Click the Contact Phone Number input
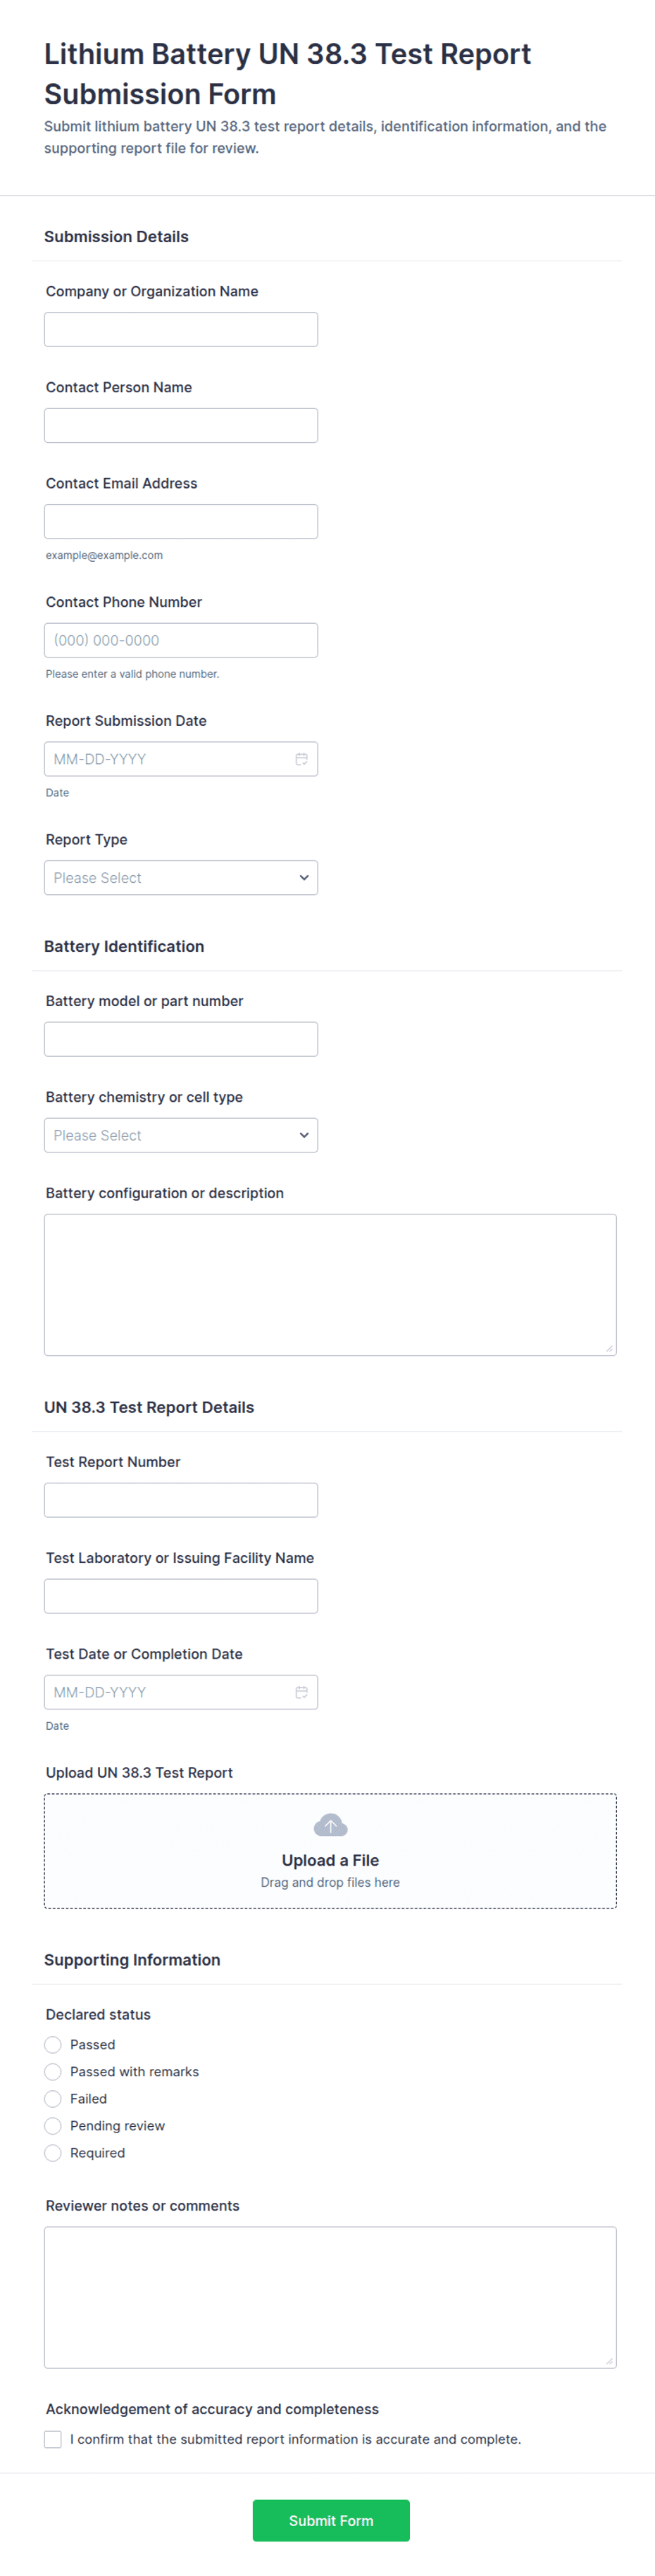 [x=181, y=640]
